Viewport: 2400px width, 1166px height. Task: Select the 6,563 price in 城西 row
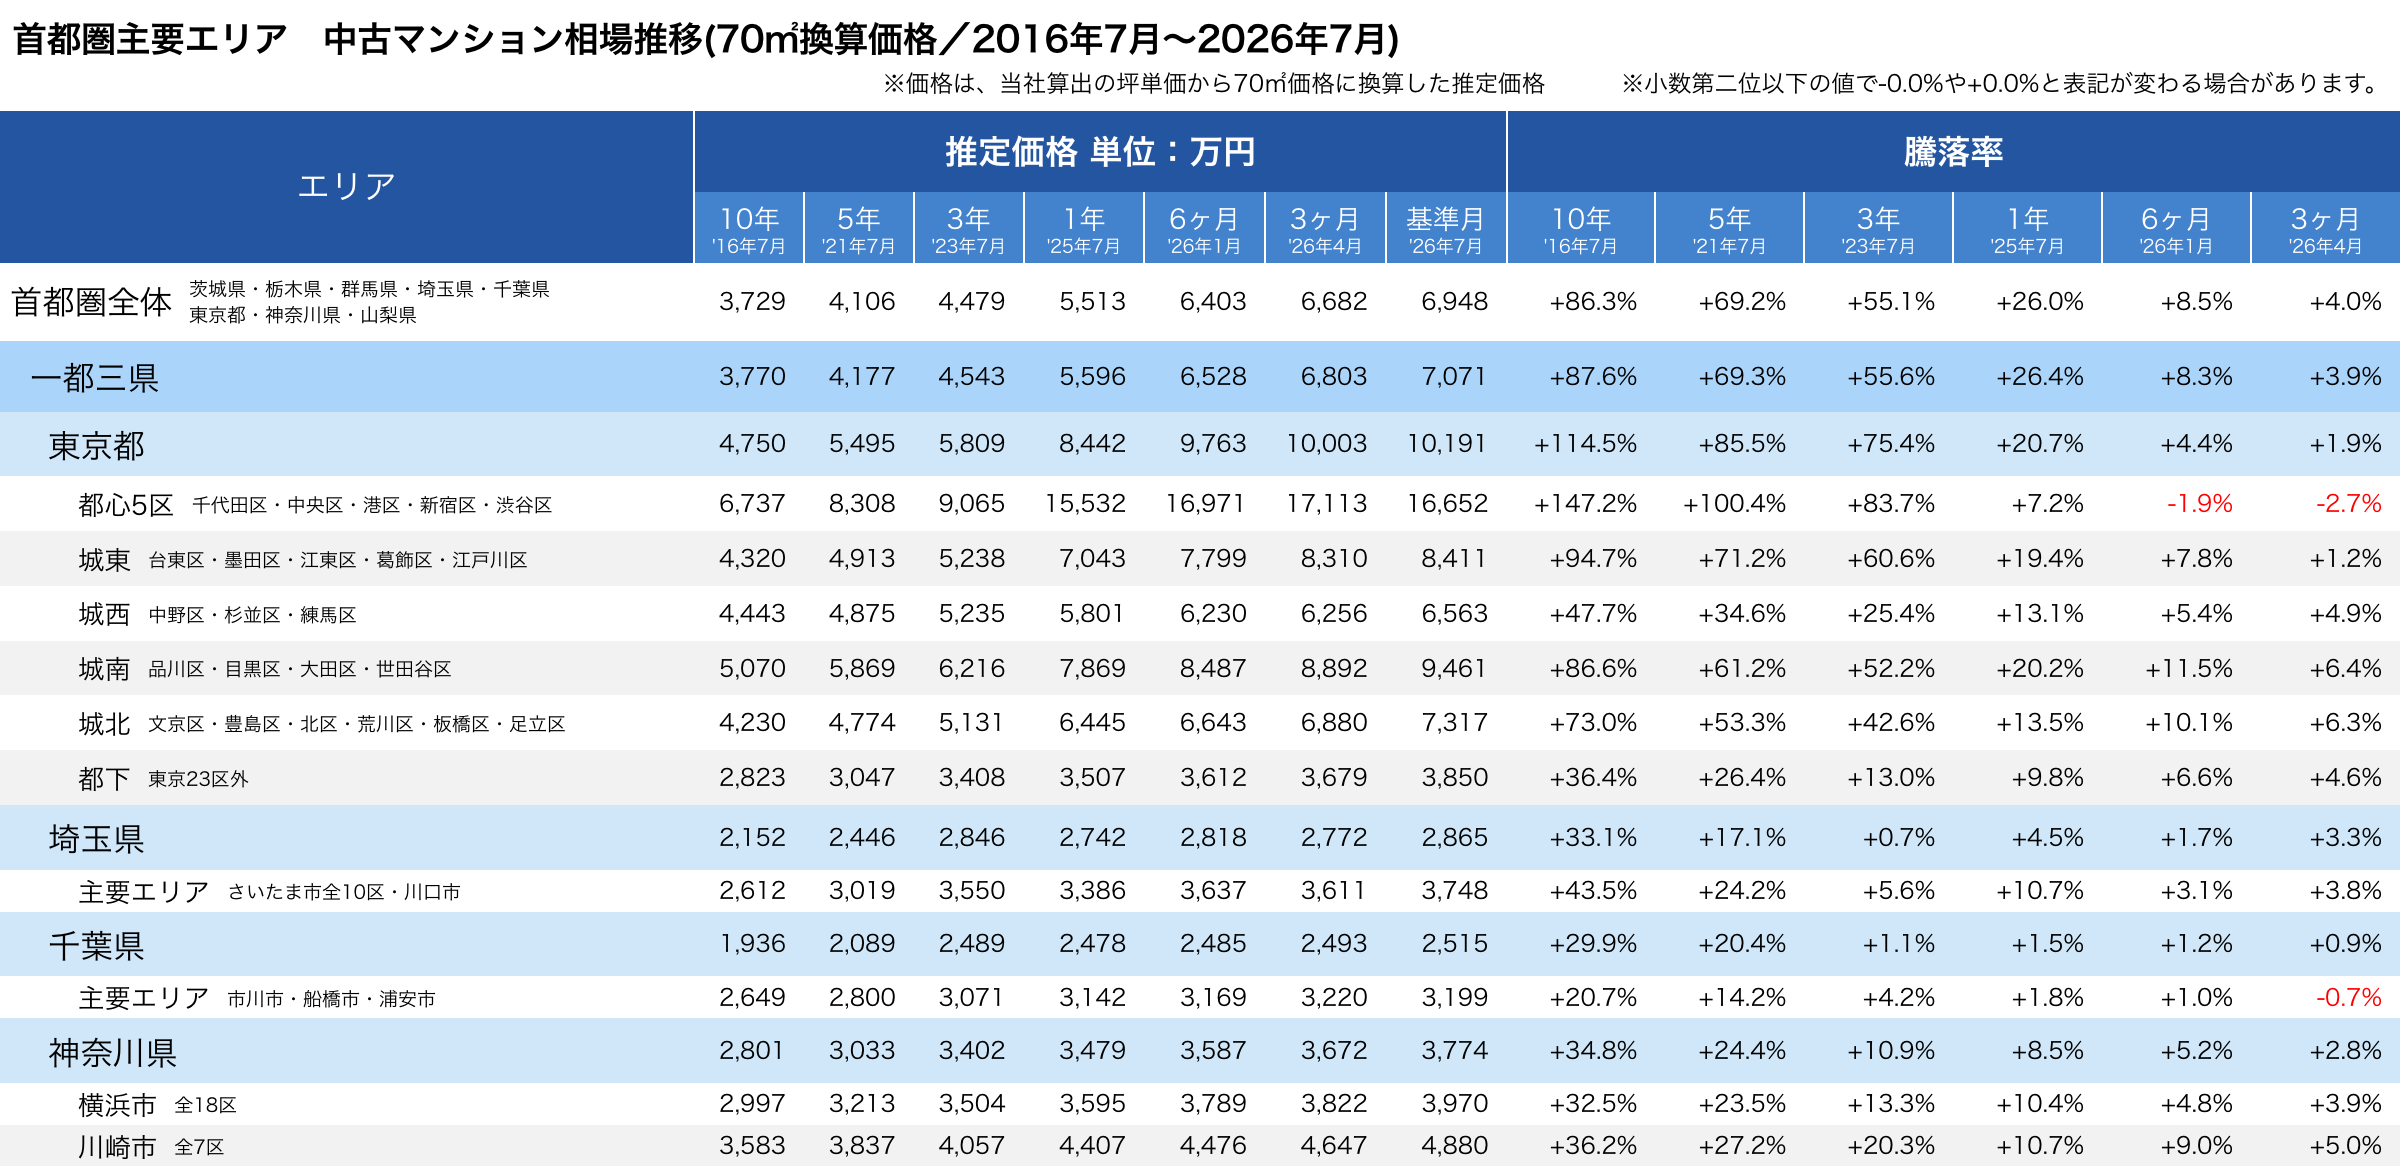click(1454, 614)
